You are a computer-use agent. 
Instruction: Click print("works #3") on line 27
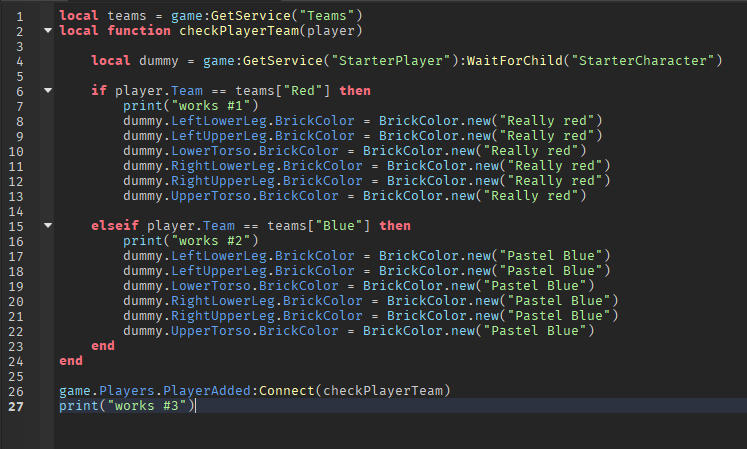tap(127, 406)
